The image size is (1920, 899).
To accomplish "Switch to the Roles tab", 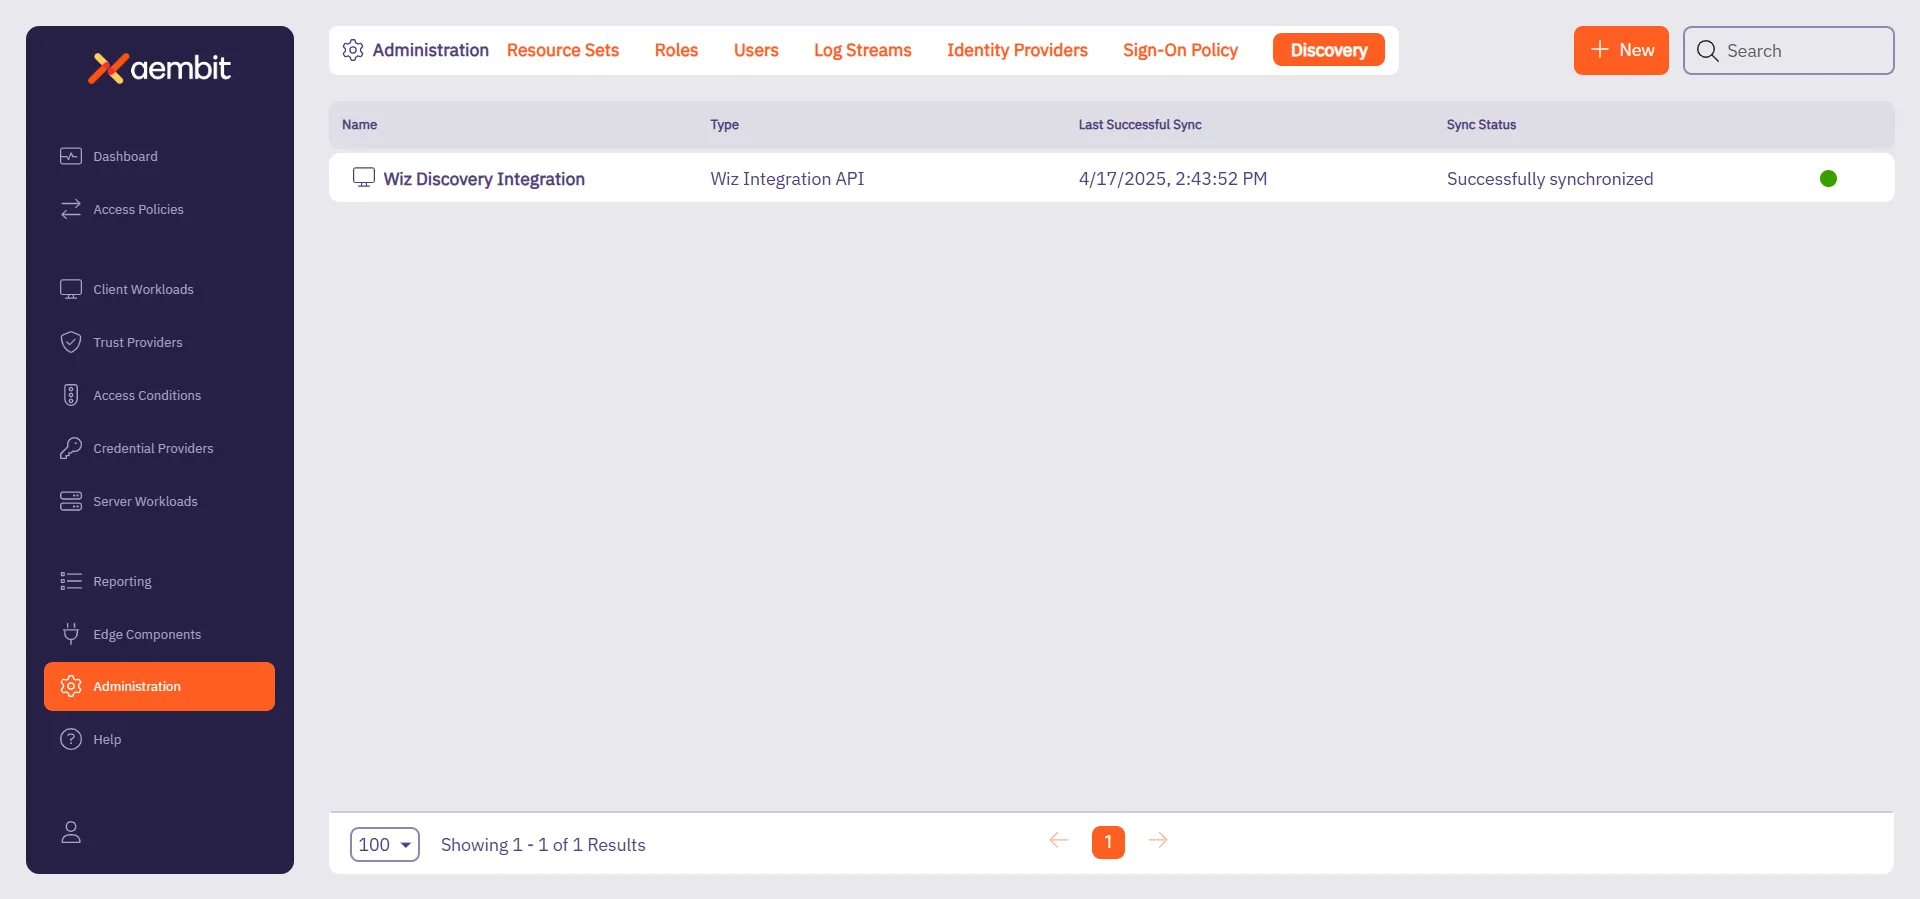I will click(x=676, y=50).
